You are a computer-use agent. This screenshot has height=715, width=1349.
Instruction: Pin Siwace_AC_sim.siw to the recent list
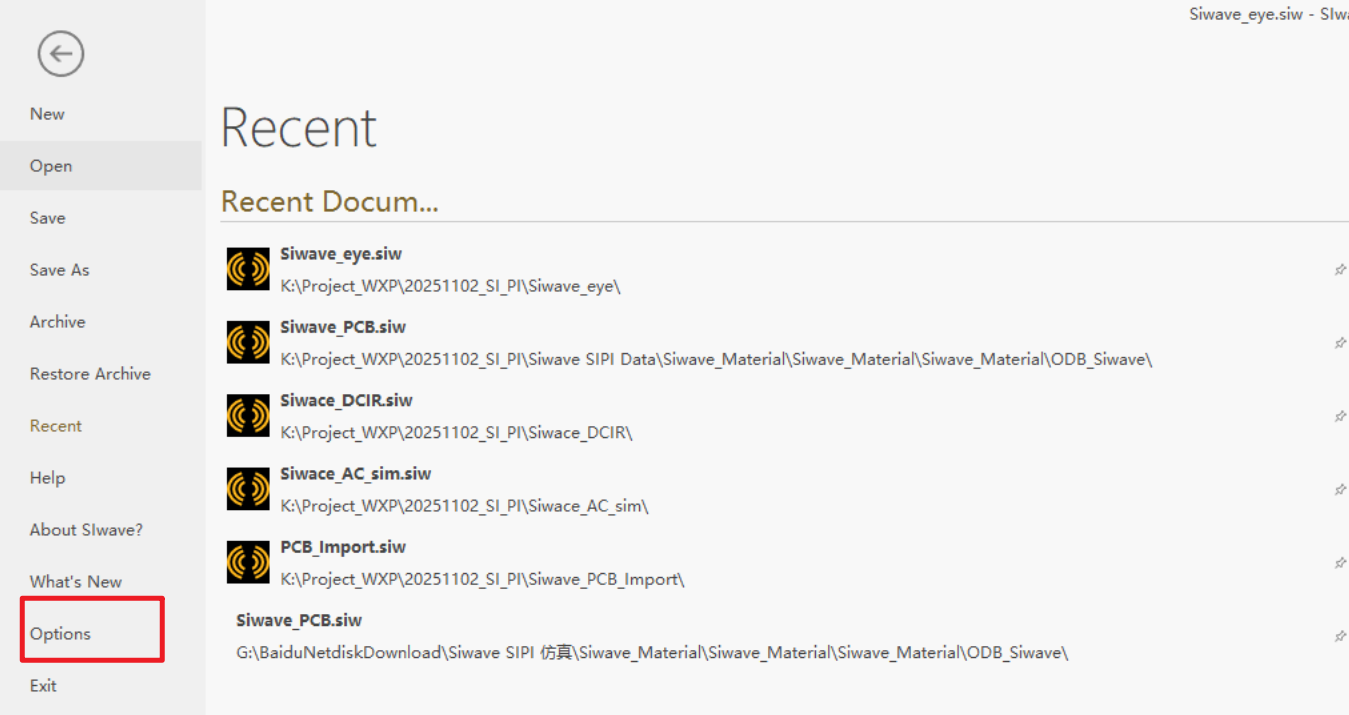click(x=1340, y=489)
